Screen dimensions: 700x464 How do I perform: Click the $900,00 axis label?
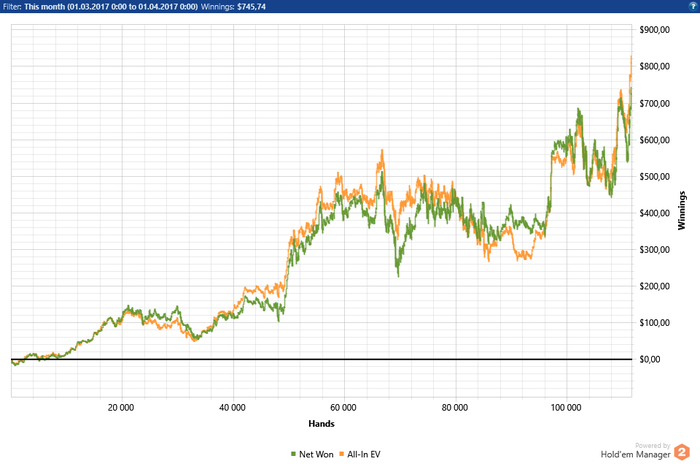[654, 30]
